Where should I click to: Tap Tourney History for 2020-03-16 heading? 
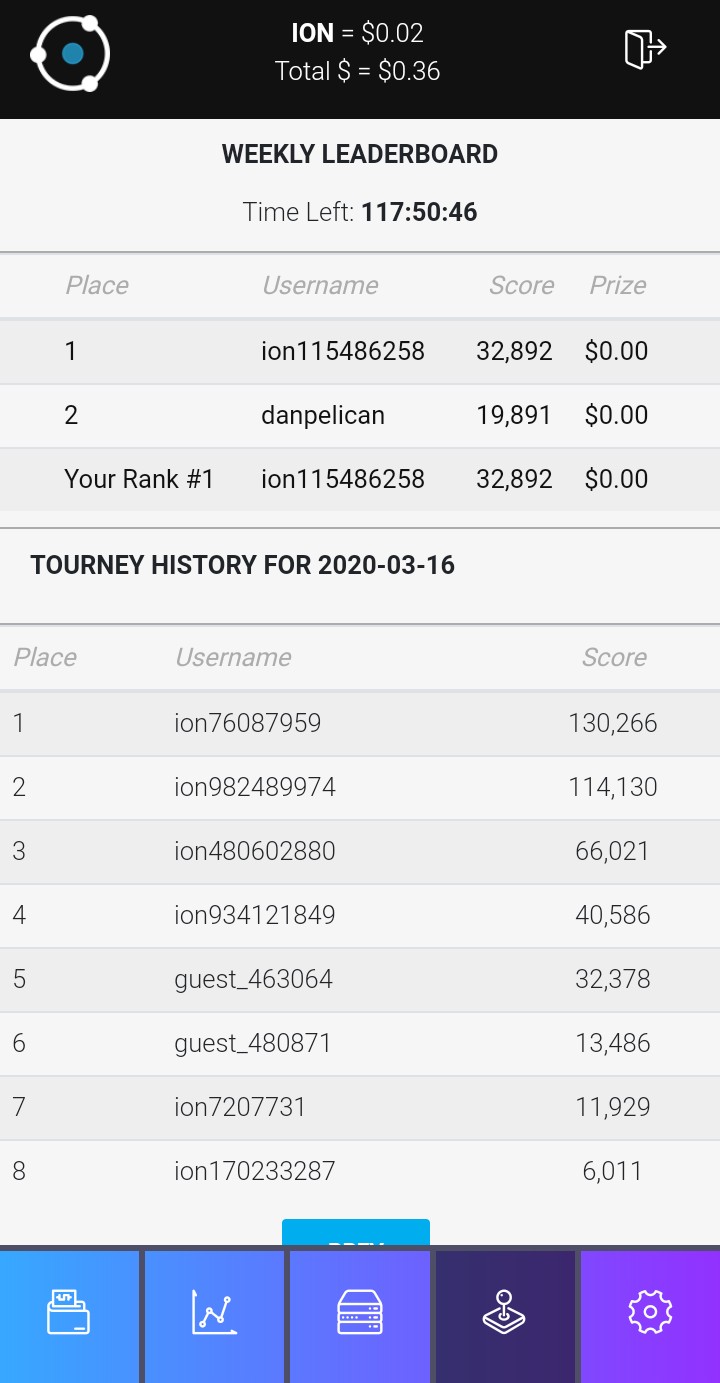(243, 565)
